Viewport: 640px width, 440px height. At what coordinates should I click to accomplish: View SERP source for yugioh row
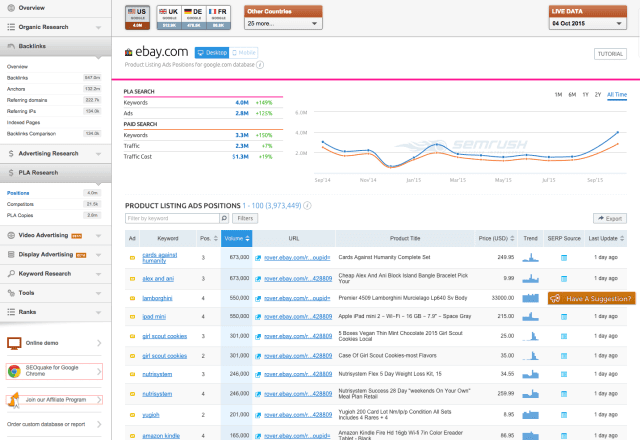pyautogui.click(x=564, y=415)
